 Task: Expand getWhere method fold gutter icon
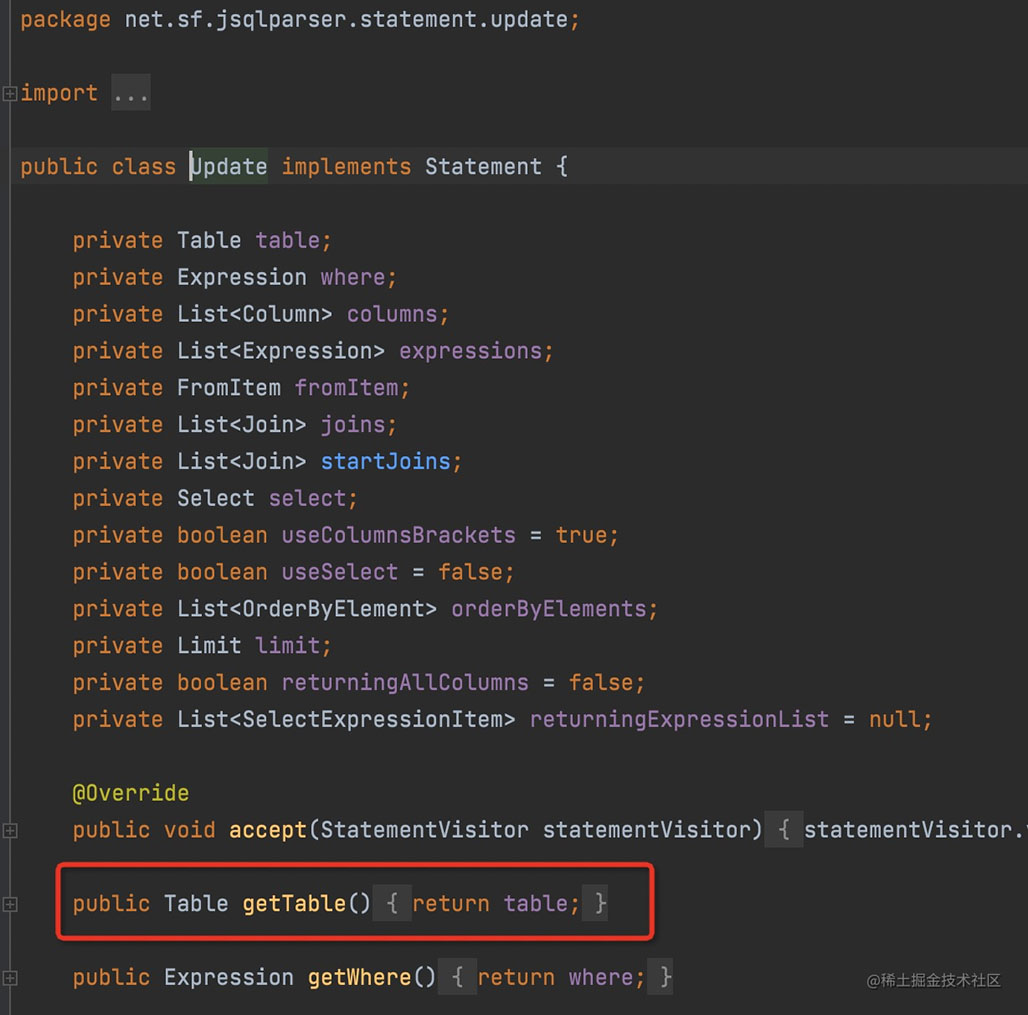[x=9, y=977]
